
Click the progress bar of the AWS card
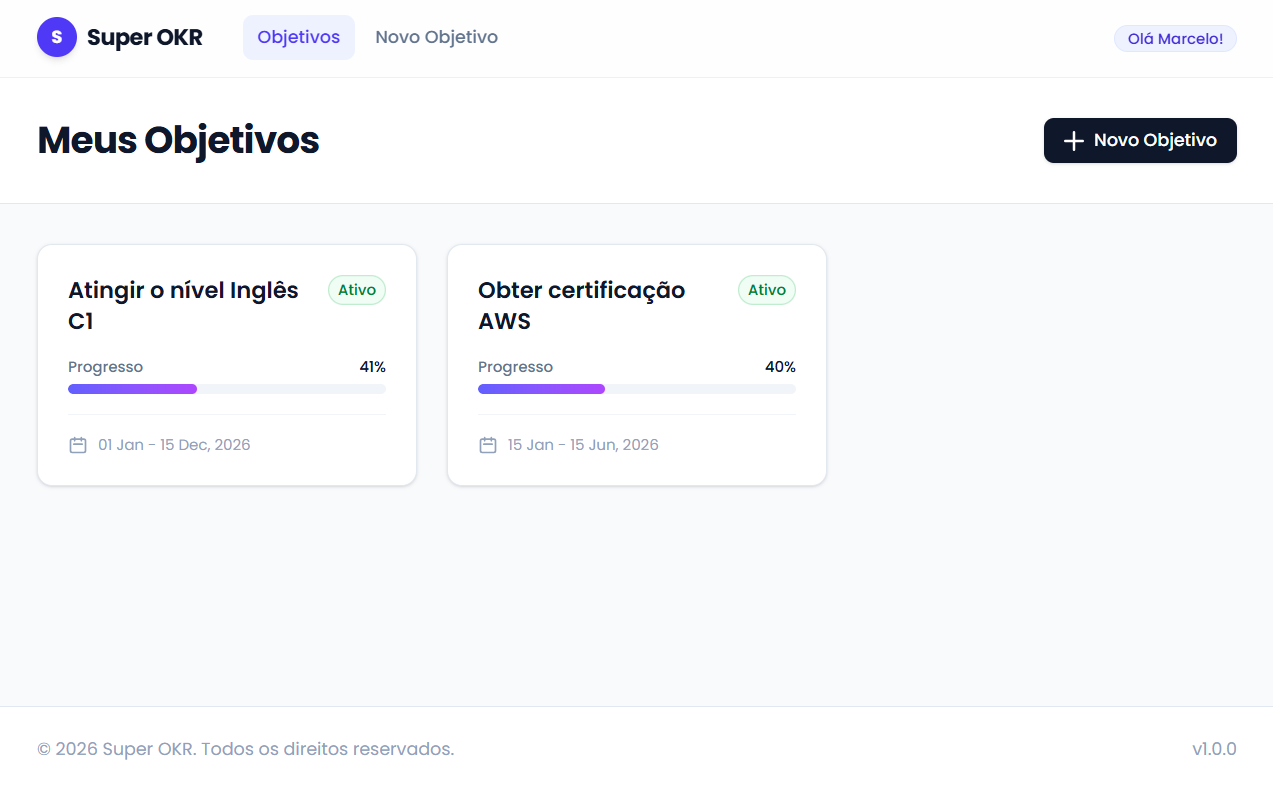coord(637,389)
